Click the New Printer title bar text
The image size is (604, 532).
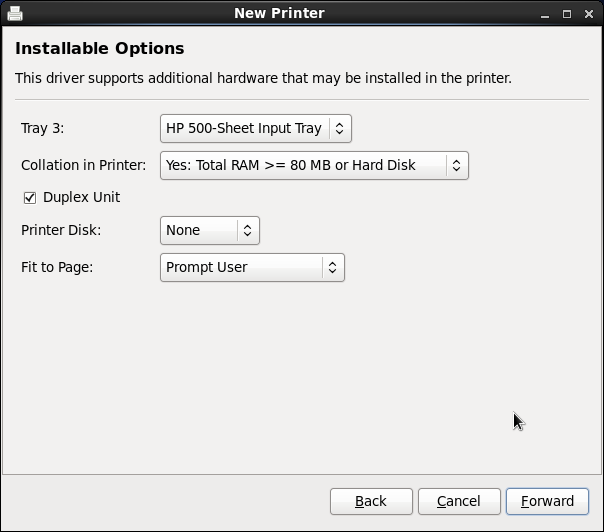pyautogui.click(x=279, y=13)
